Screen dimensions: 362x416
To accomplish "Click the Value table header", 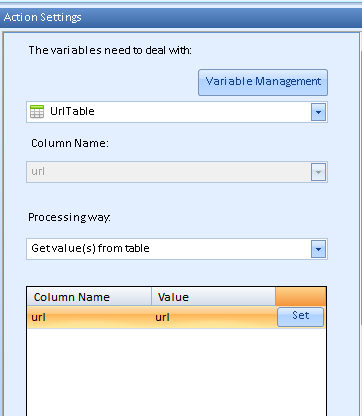I will coord(213,297).
